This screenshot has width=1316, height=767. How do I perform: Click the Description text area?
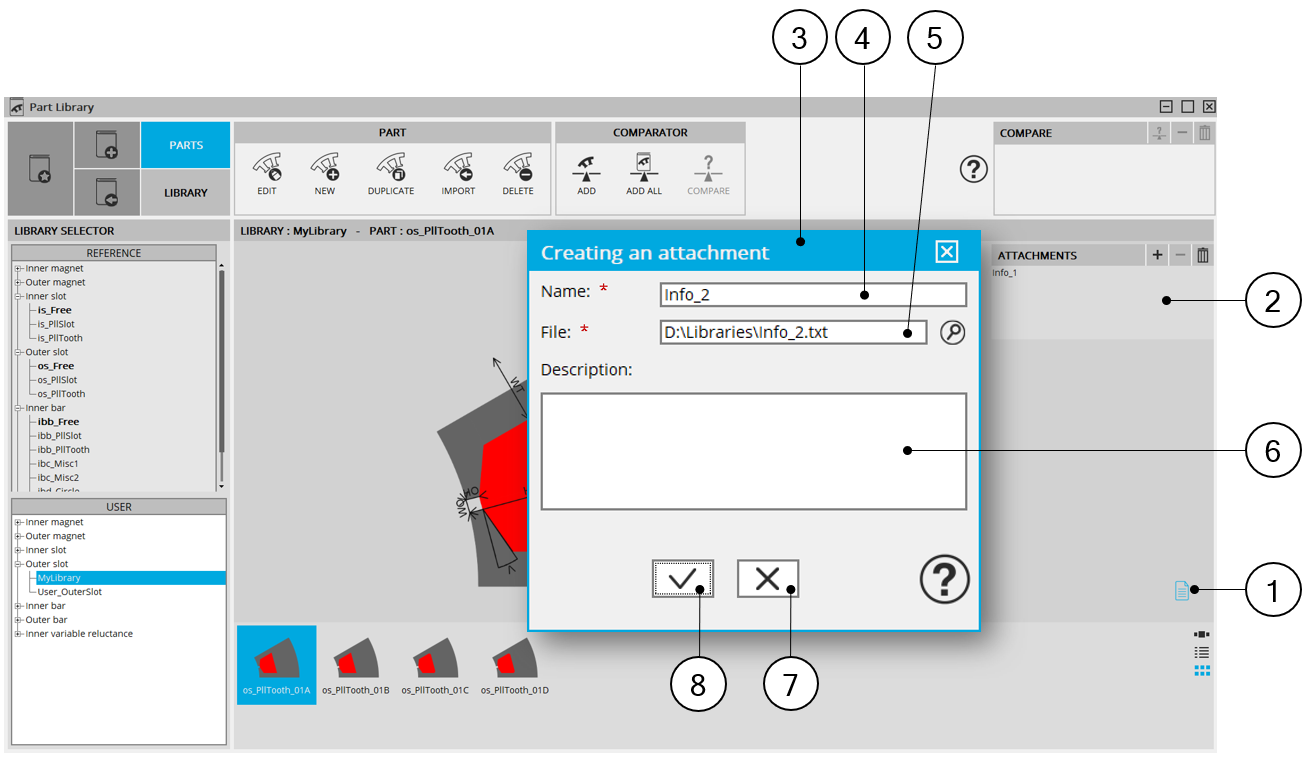click(x=753, y=451)
